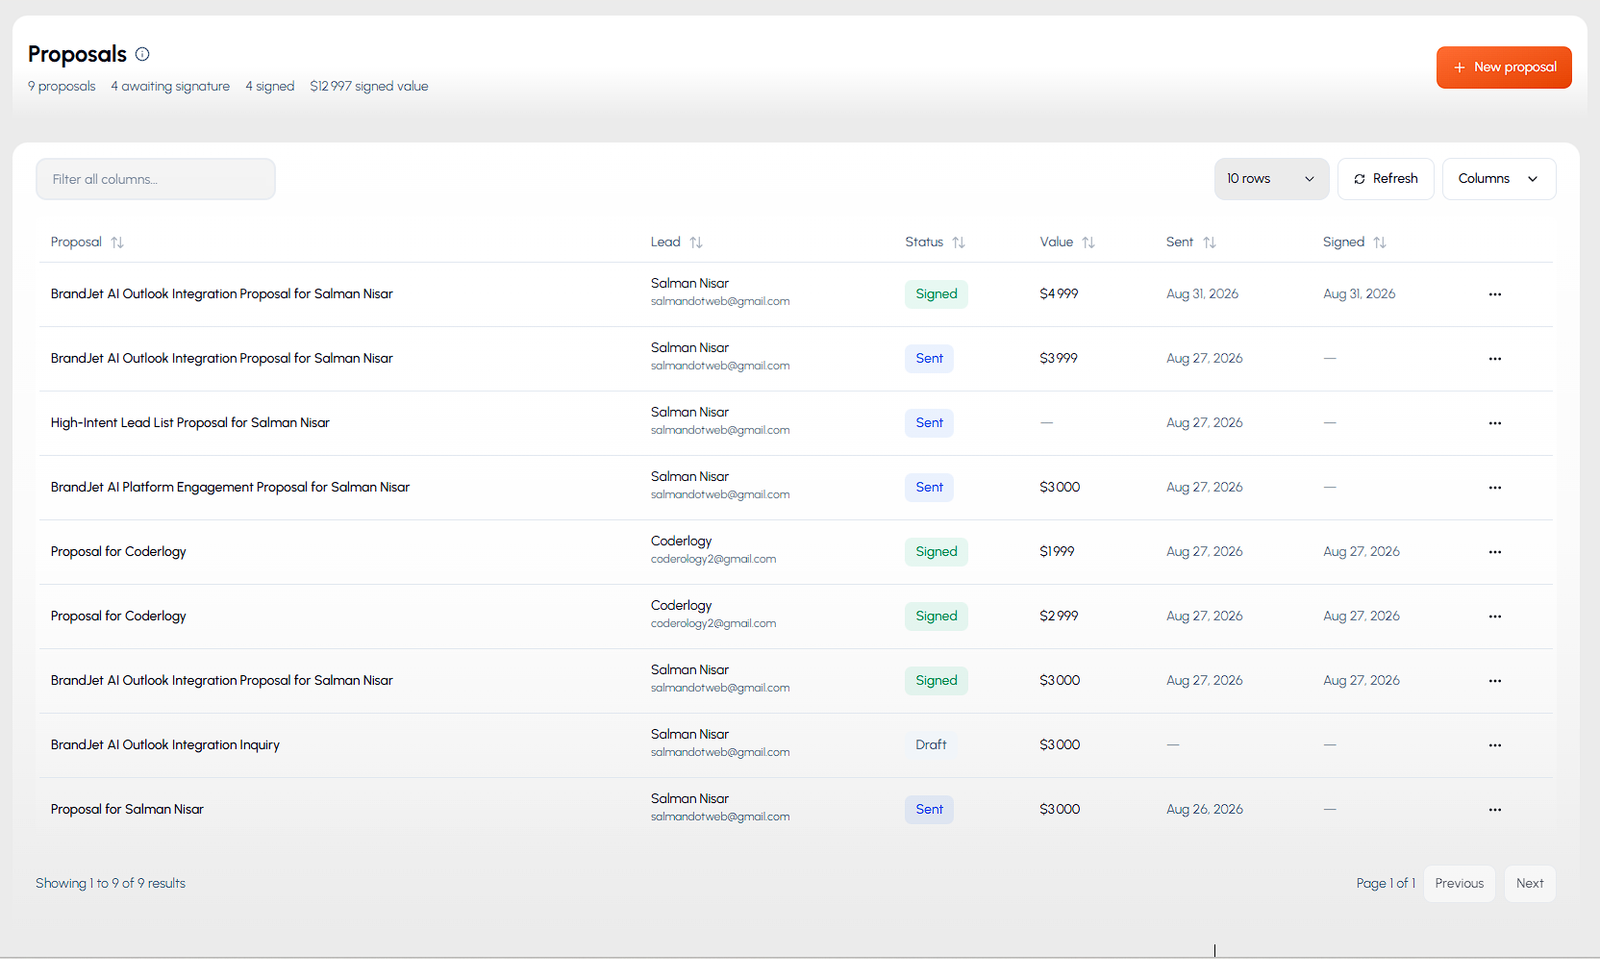Select the $4999 value cell
Viewport: 1600px width, 959px height.
1059,294
